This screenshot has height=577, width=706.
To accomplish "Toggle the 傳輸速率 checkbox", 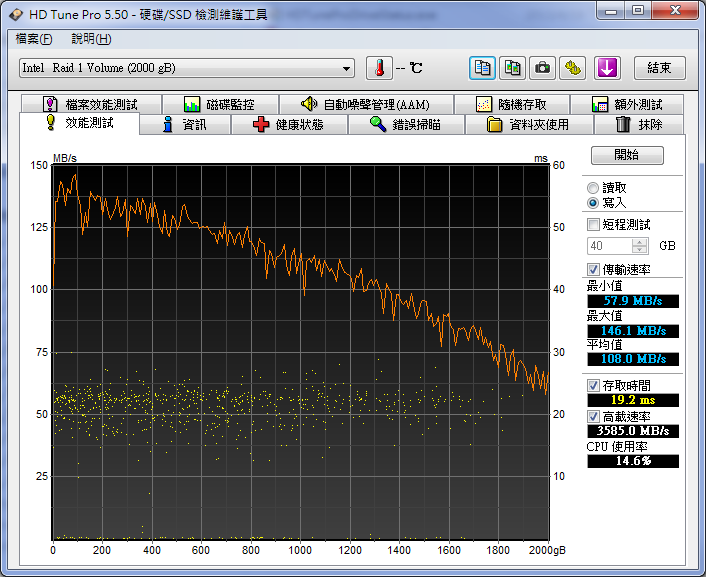I will click(x=593, y=270).
